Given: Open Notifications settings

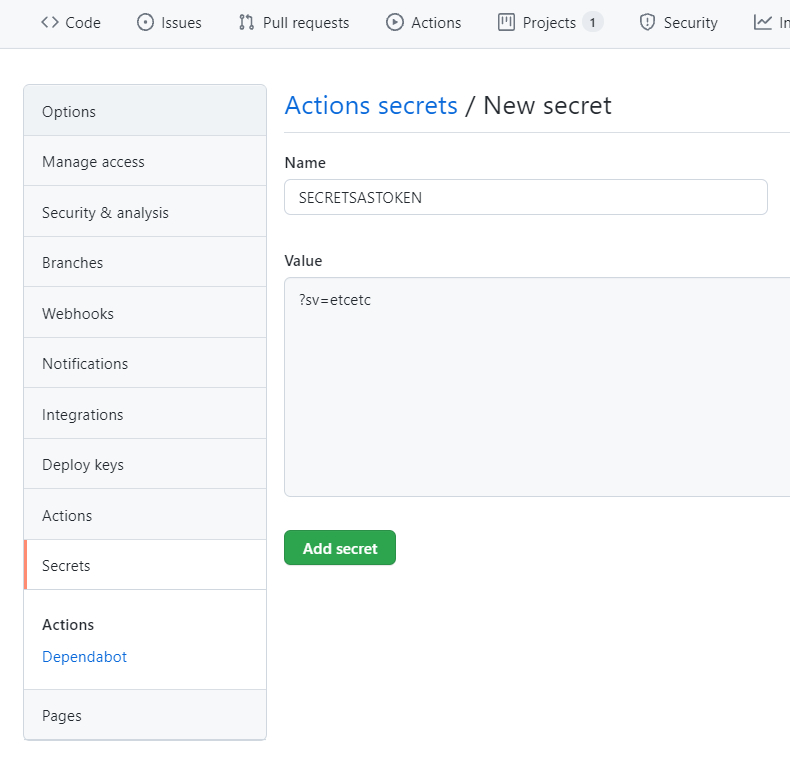Looking at the screenshot, I should tap(145, 363).
